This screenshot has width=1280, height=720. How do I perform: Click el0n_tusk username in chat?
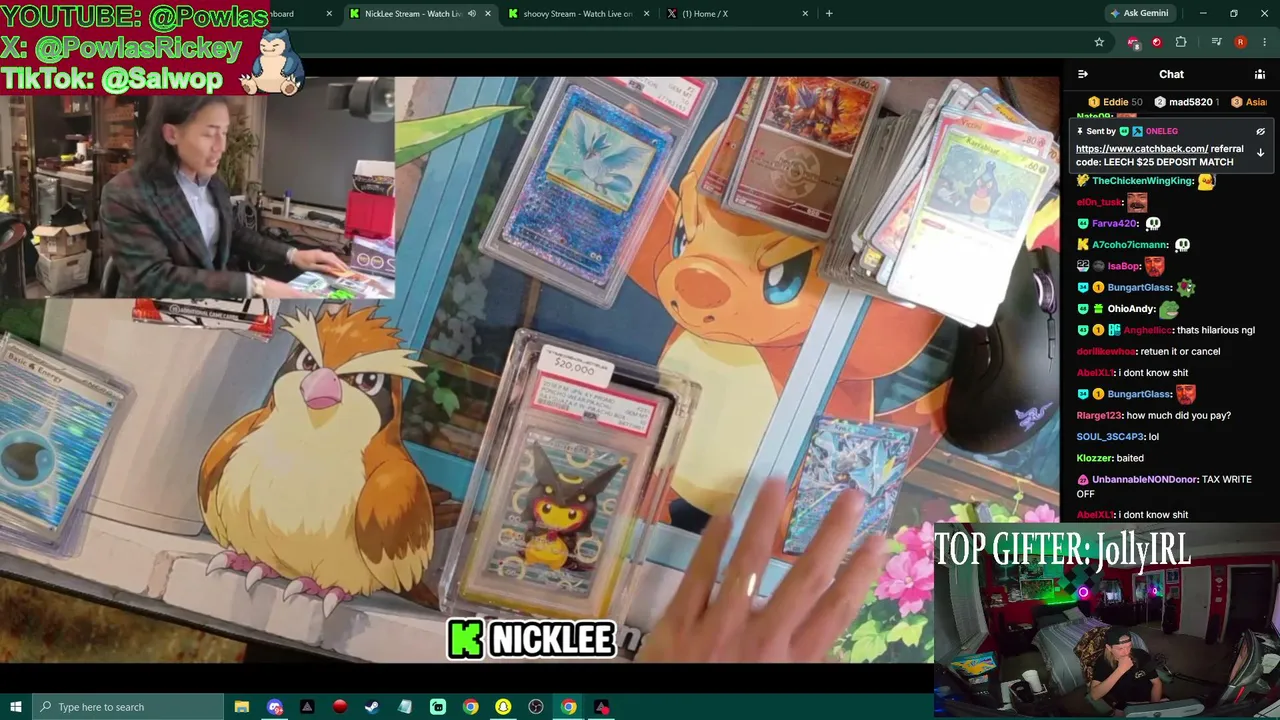click(x=1099, y=202)
